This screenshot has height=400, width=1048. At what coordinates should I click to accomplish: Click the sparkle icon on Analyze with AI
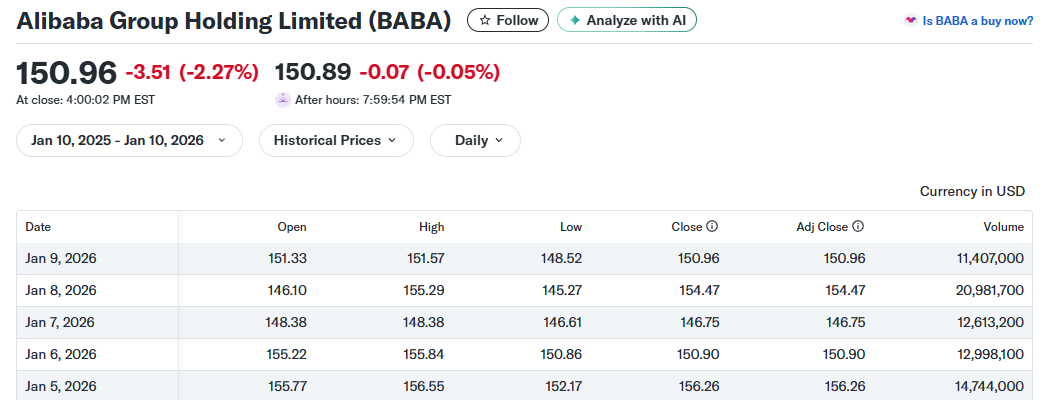[575, 20]
